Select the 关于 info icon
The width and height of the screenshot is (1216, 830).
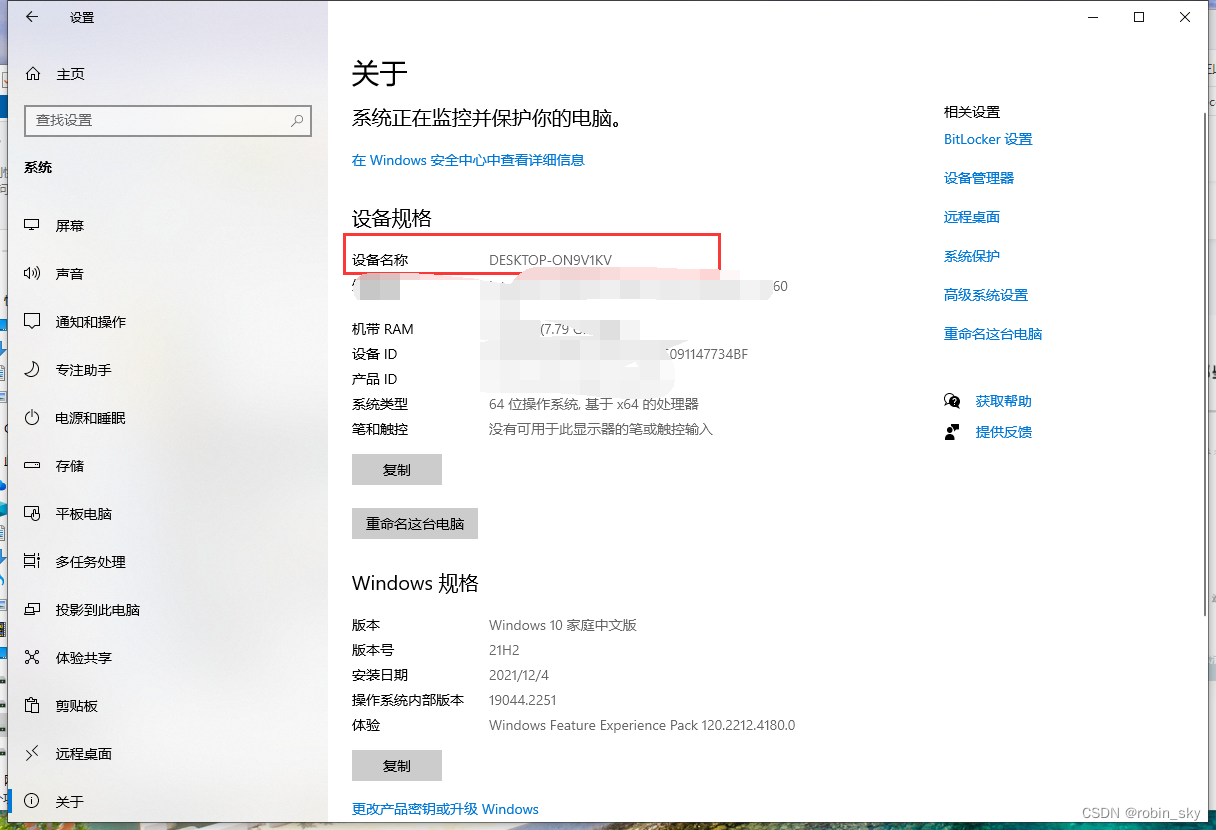point(33,802)
